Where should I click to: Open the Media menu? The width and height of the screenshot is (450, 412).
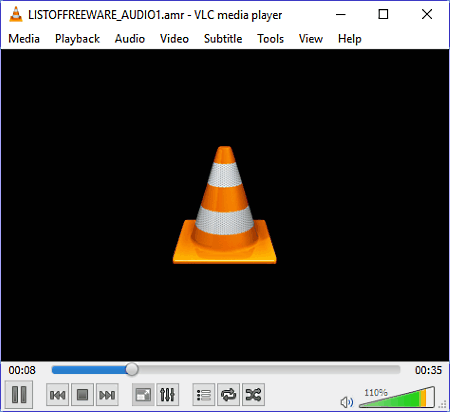(24, 39)
